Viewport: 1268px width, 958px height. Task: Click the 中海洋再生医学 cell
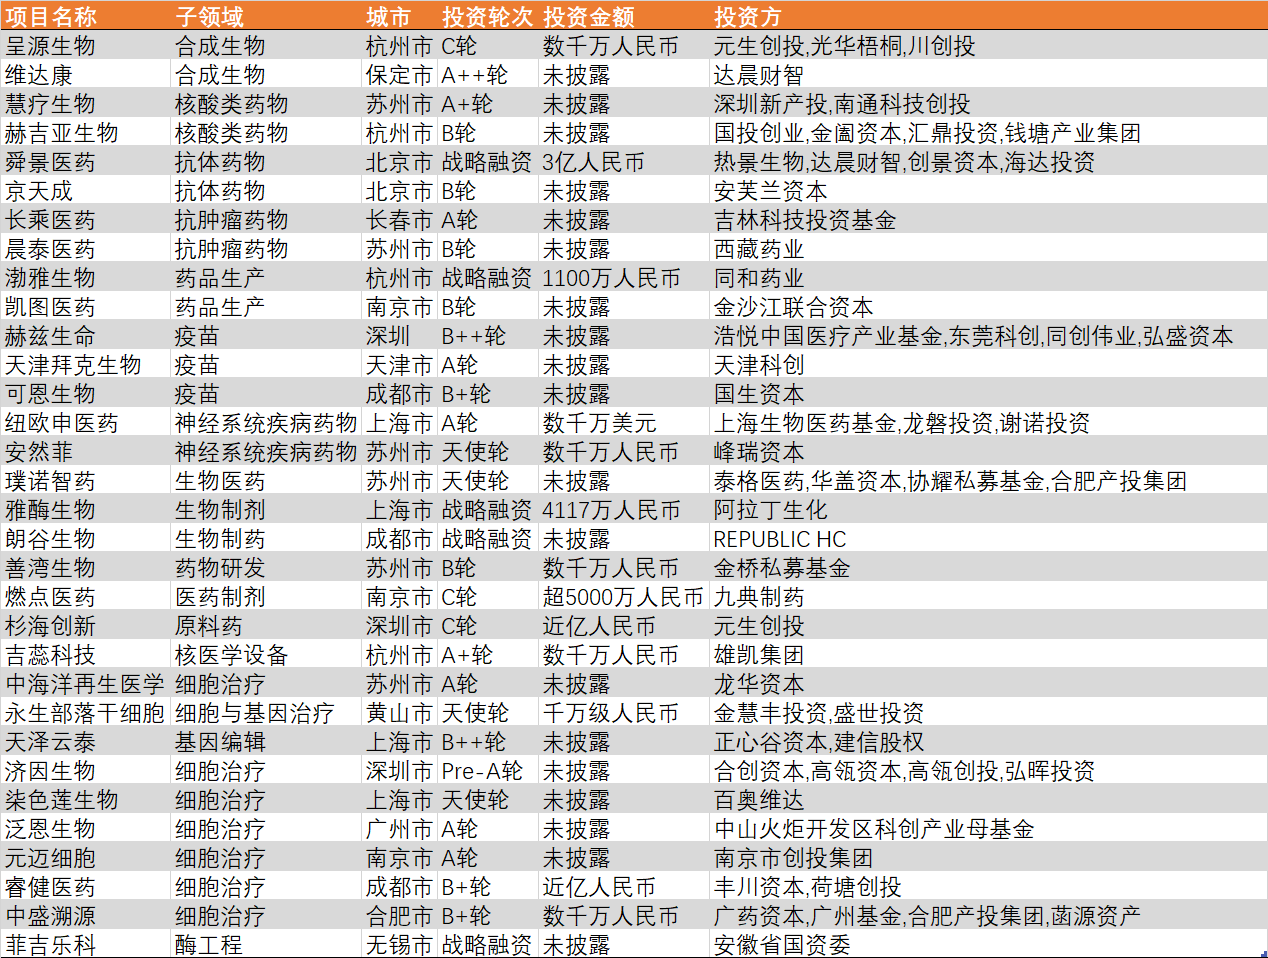(x=85, y=684)
